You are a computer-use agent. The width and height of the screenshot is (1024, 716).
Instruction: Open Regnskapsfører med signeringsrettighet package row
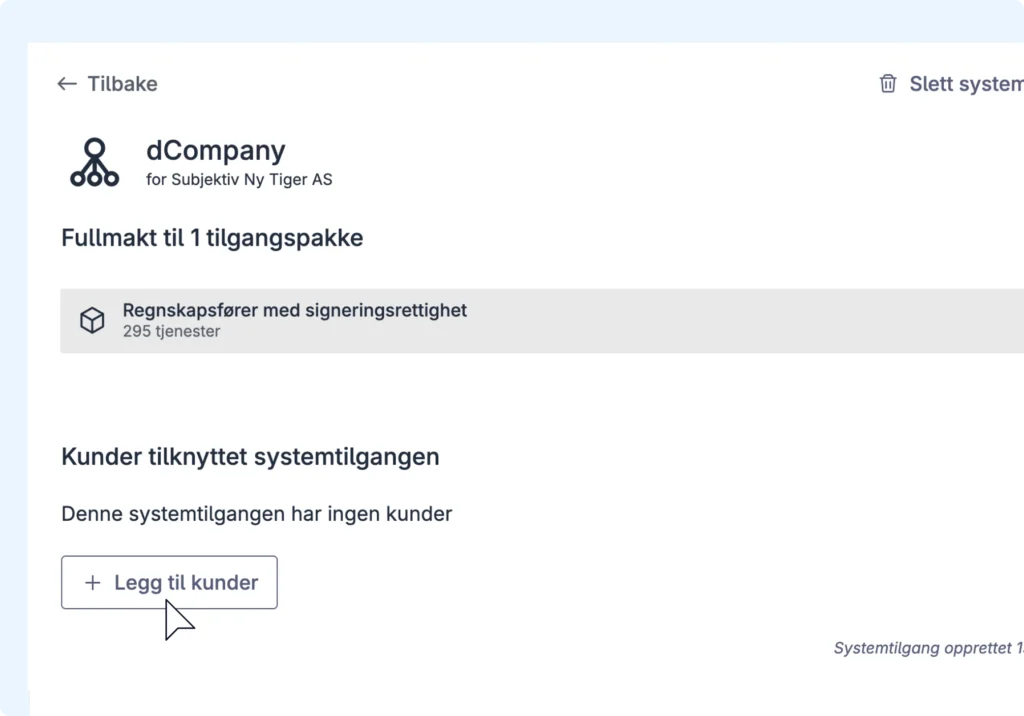542,321
